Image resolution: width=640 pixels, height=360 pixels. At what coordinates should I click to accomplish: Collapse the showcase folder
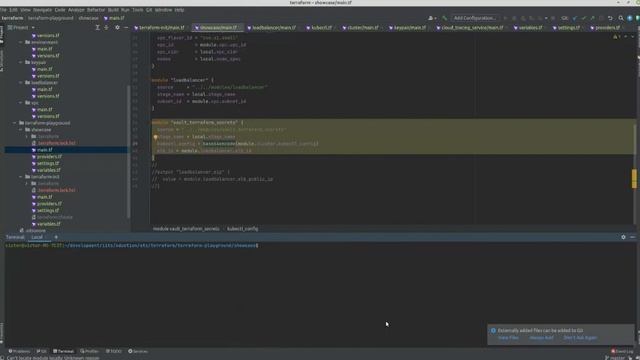pyautogui.click(x=21, y=130)
